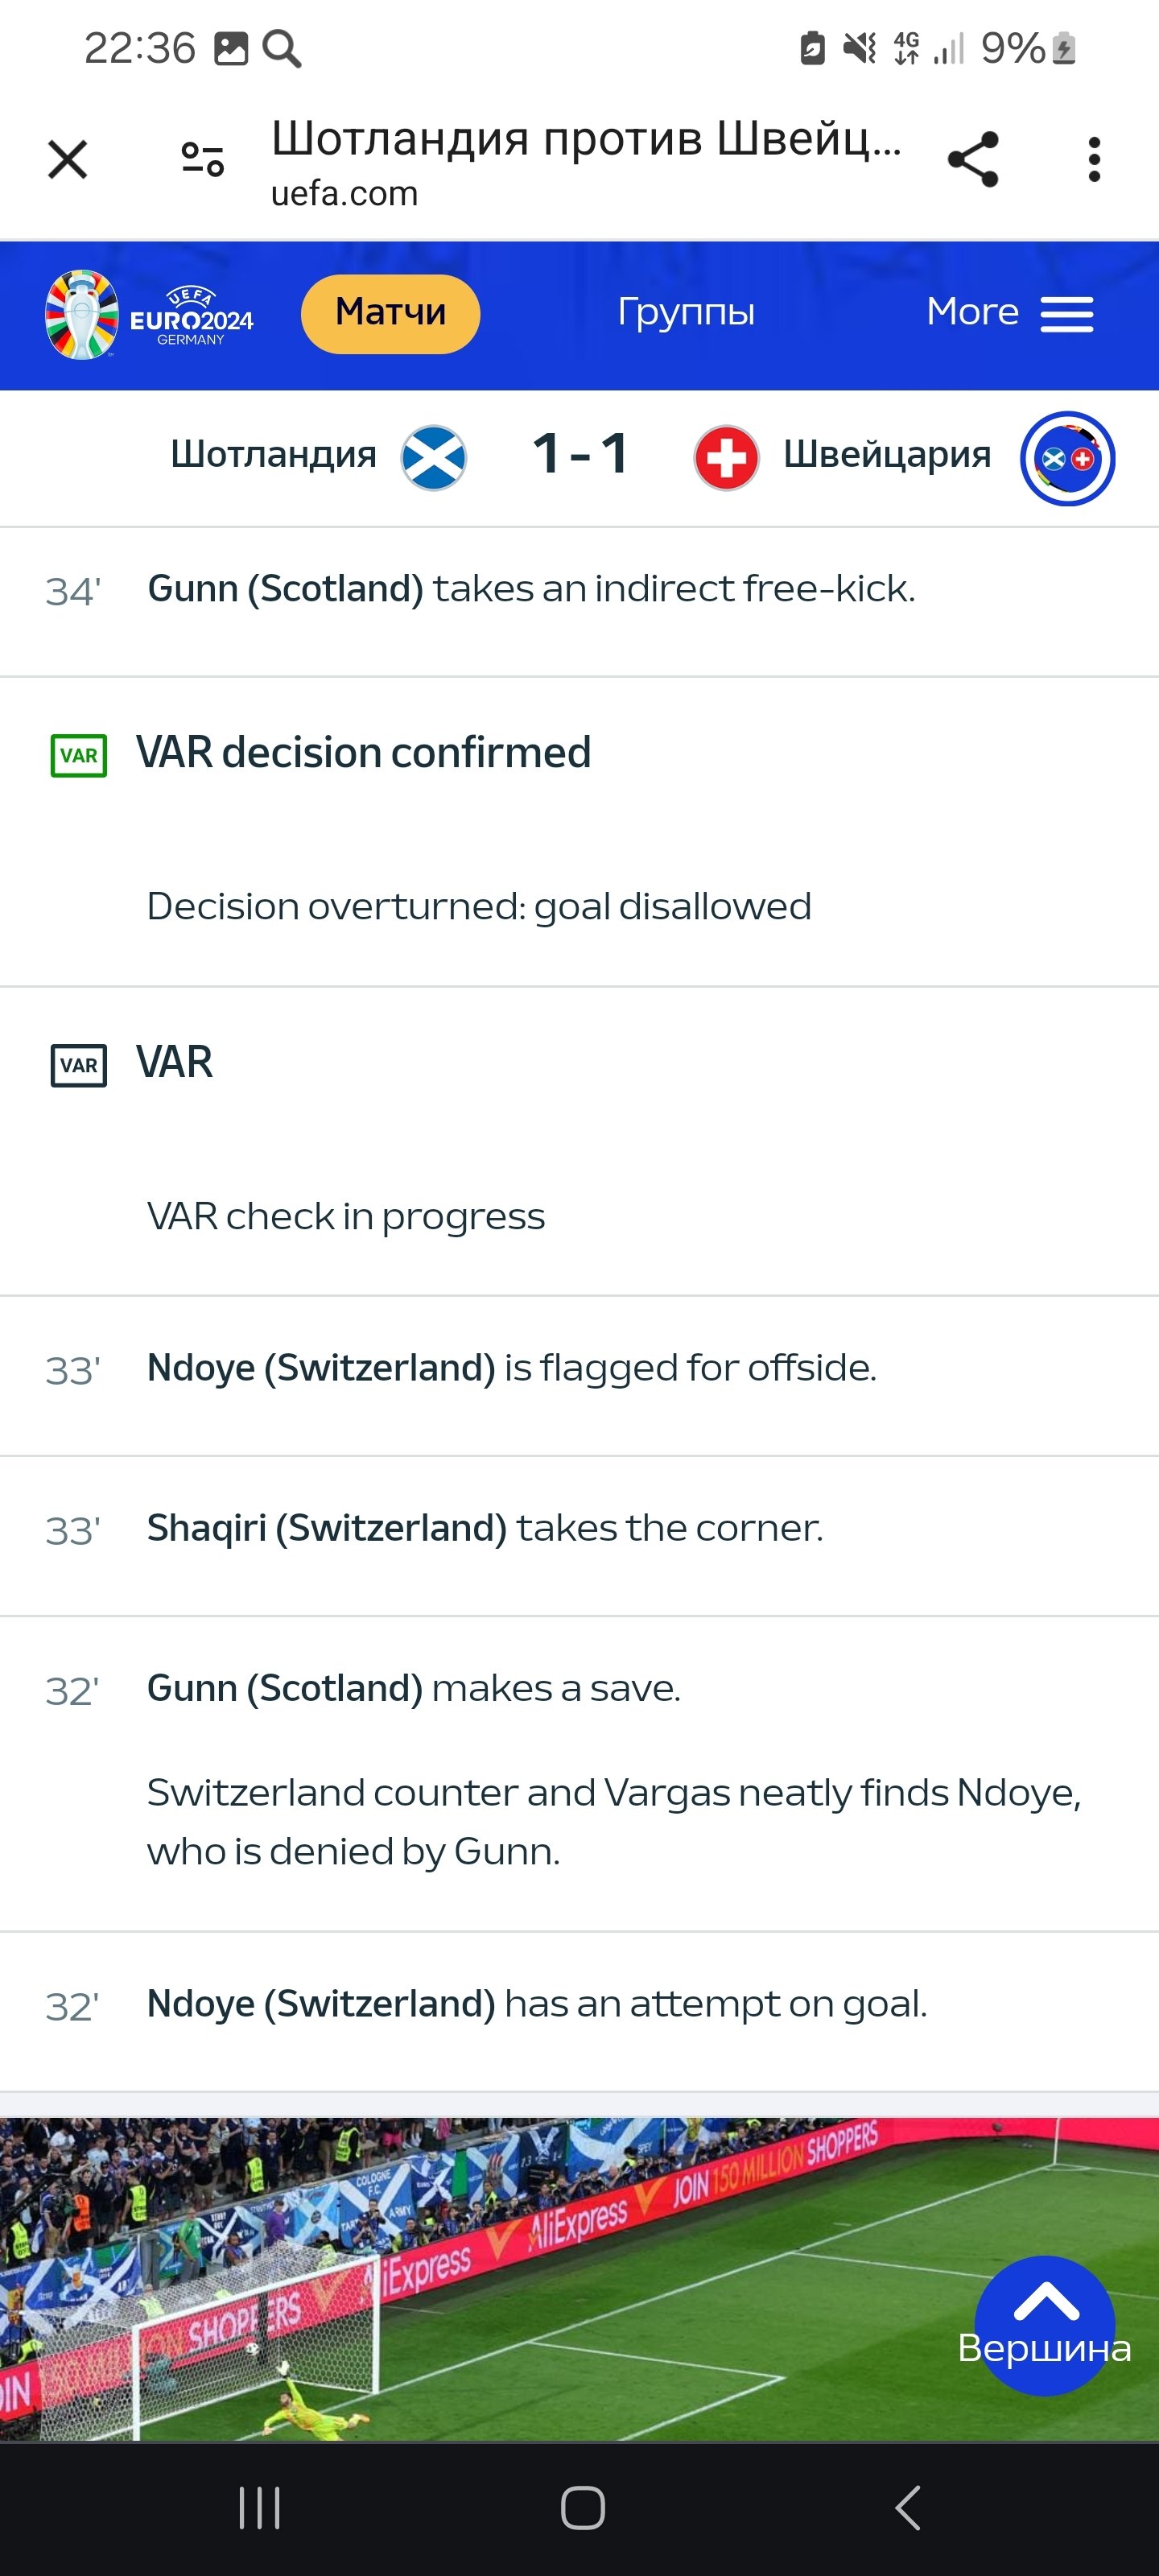
Task: Open the three-dot overflow menu
Action: click(x=1094, y=160)
